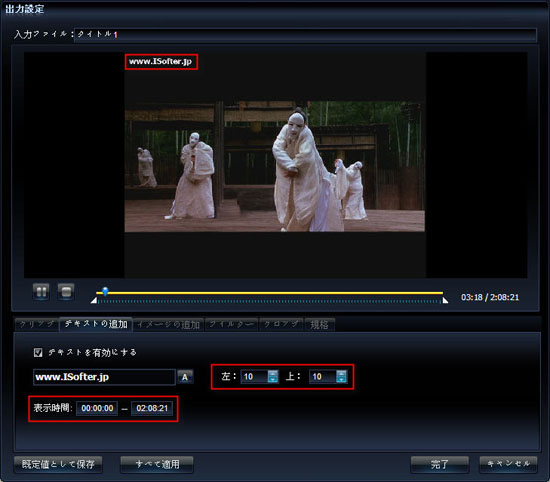The image size is (550, 482).
Task: Select the テキストの追加 tab
Action: (96, 324)
